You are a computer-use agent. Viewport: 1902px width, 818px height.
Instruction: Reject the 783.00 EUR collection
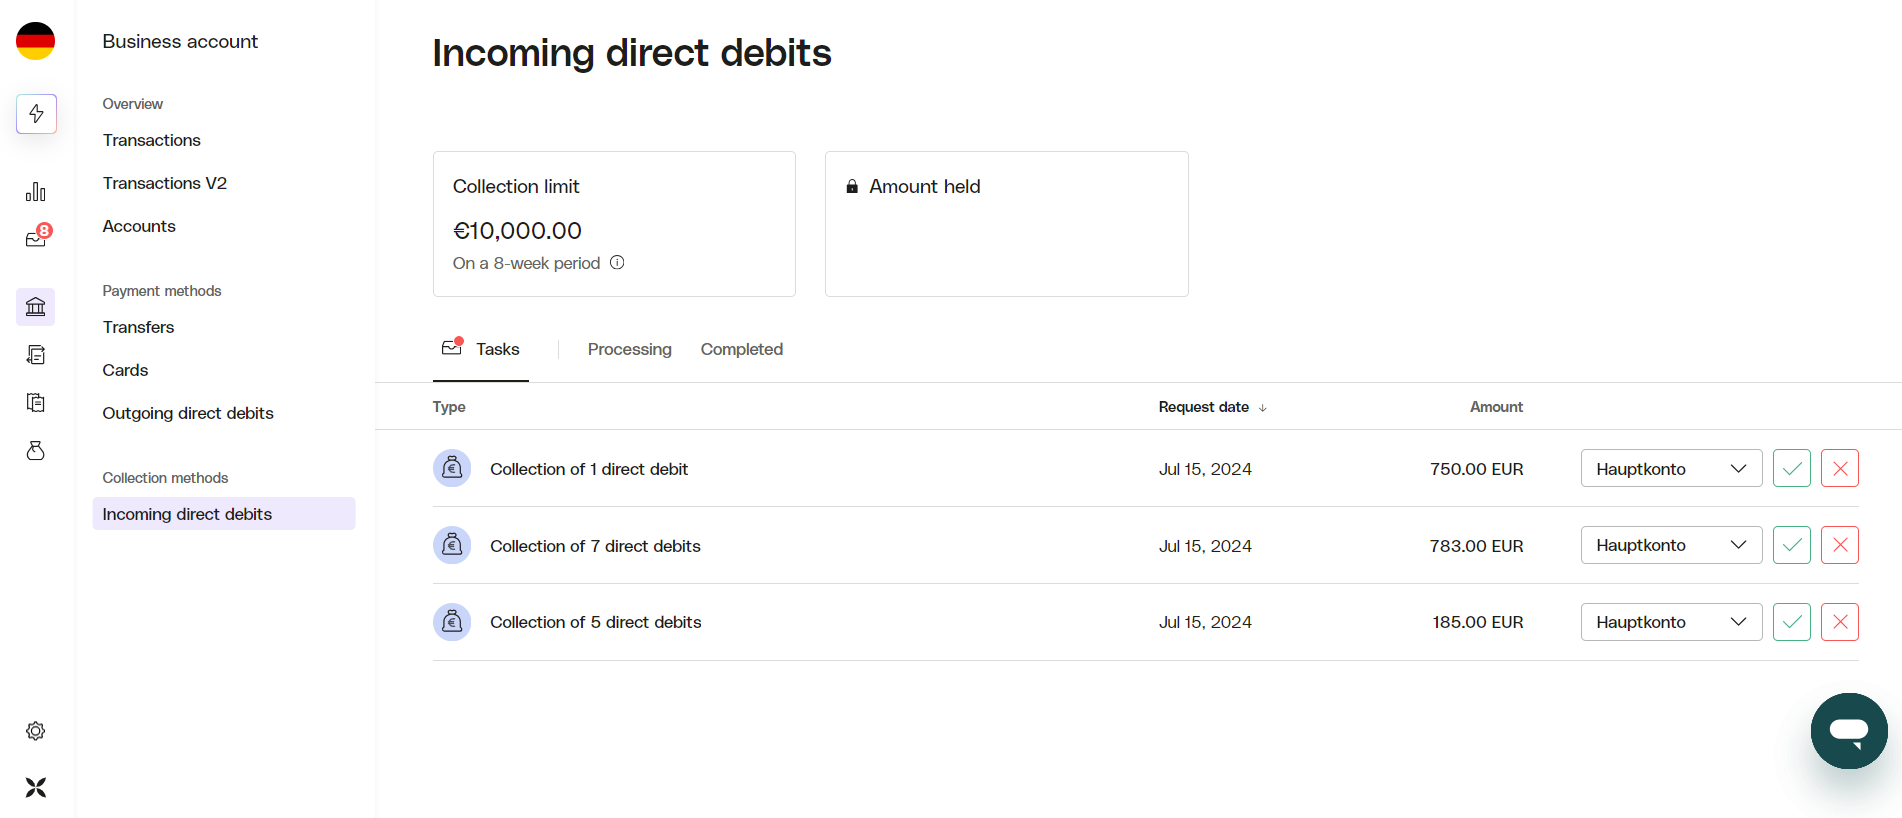pyautogui.click(x=1840, y=545)
